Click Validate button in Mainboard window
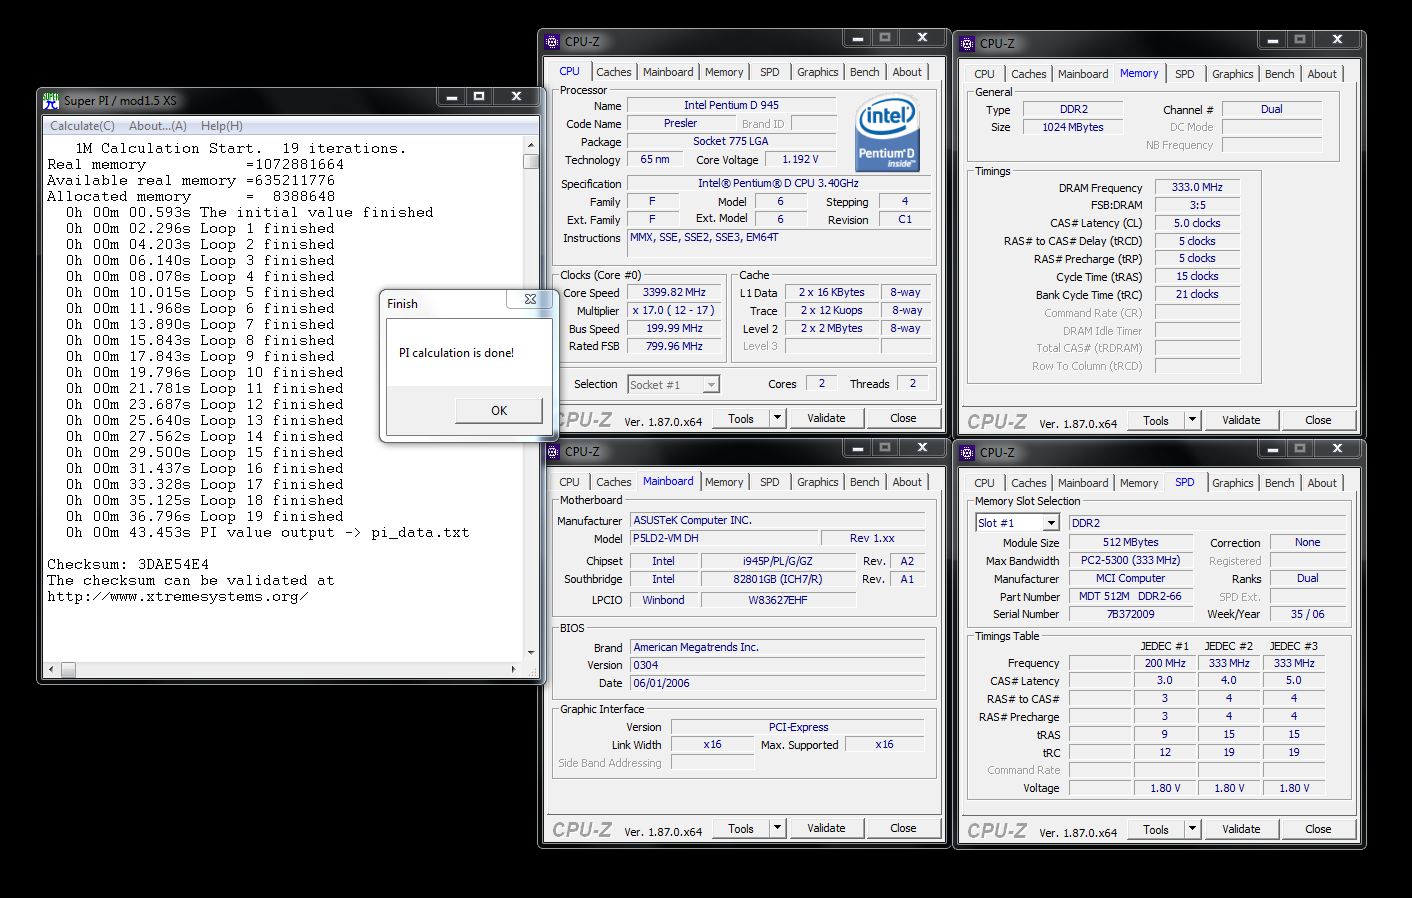 [826, 828]
